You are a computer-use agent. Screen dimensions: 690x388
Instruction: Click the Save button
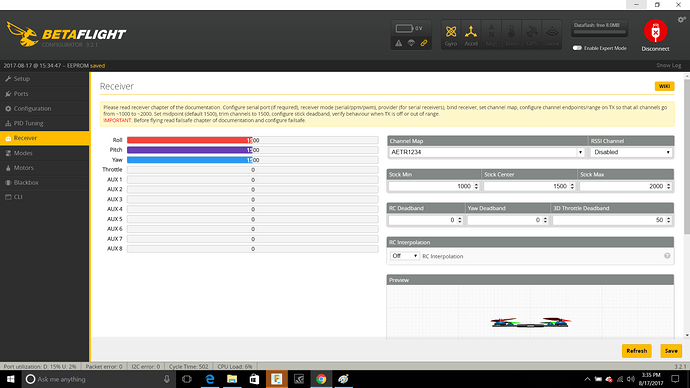point(671,351)
